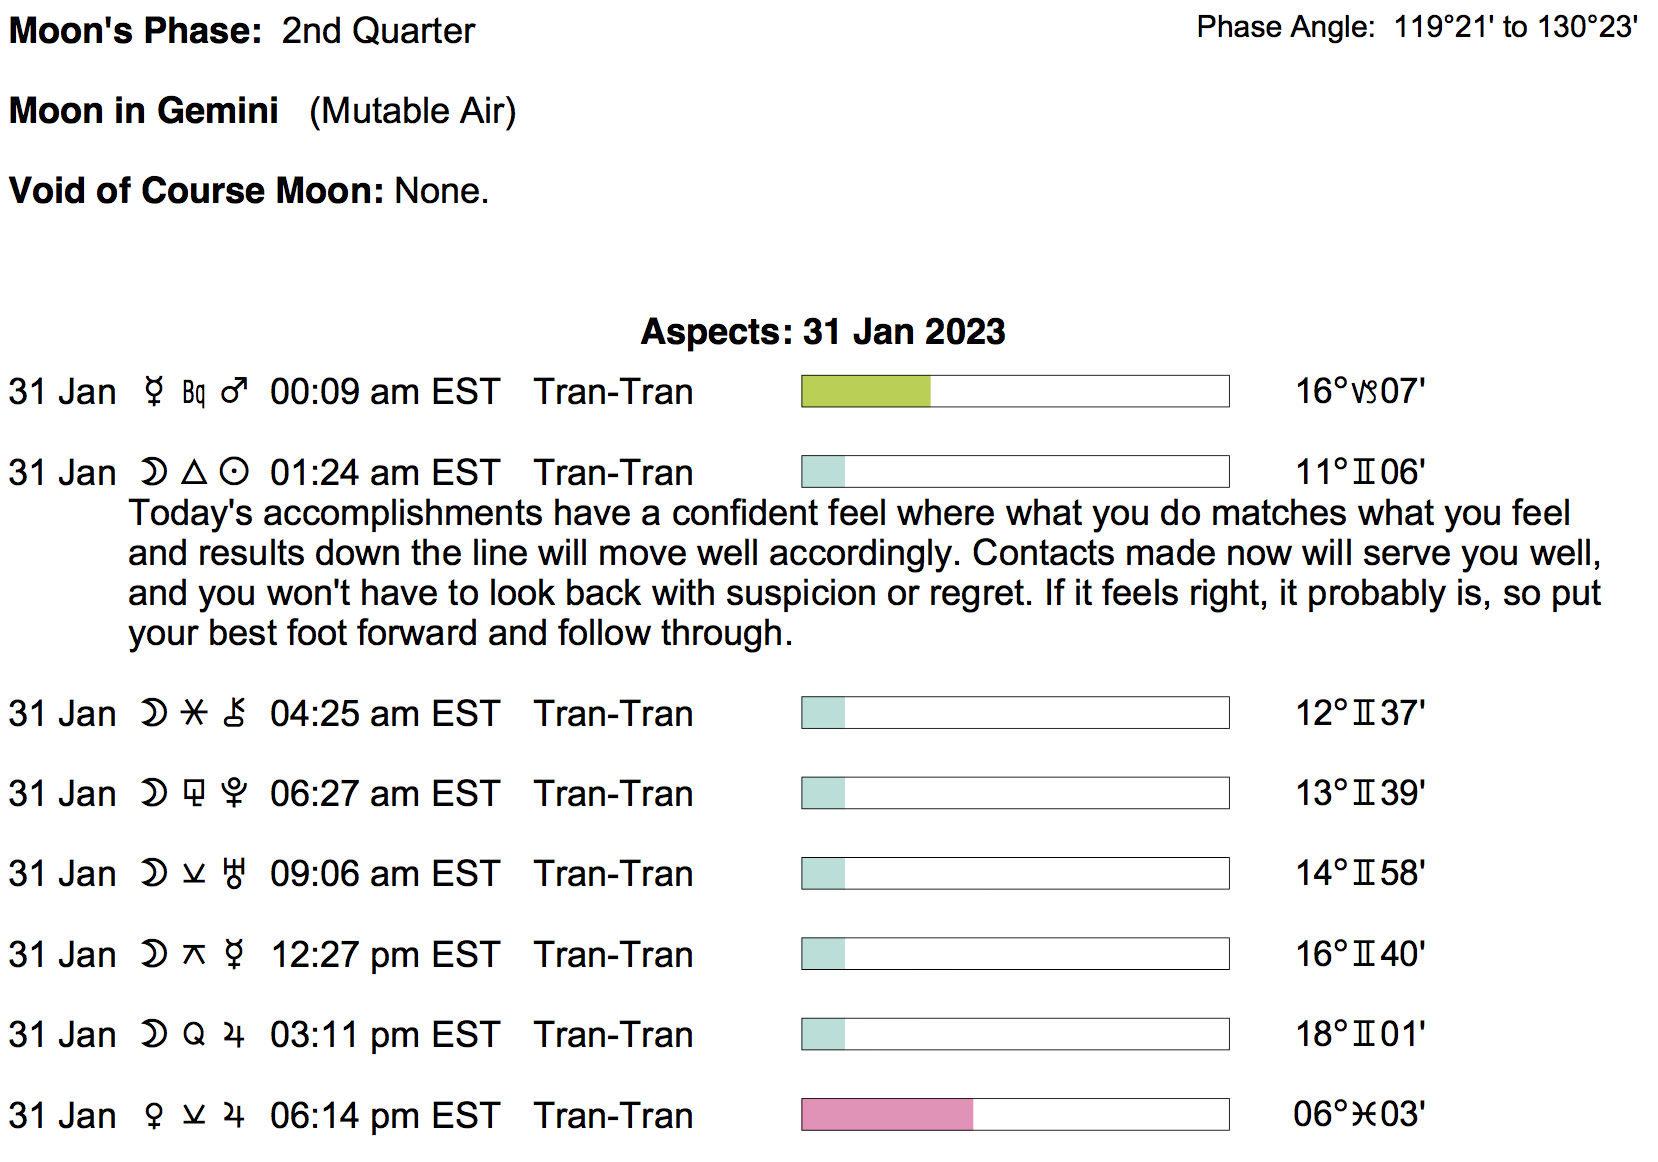Image resolution: width=1658 pixels, height=1162 pixels.
Task: Click the strength bar for the 04:25 am aspect
Action: [1014, 713]
